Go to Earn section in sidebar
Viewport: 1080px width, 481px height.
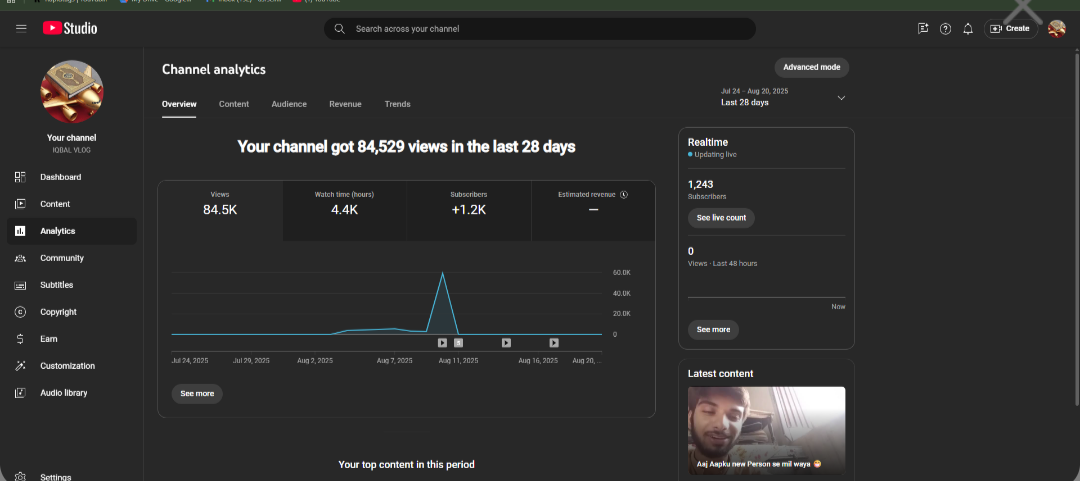tap(48, 339)
